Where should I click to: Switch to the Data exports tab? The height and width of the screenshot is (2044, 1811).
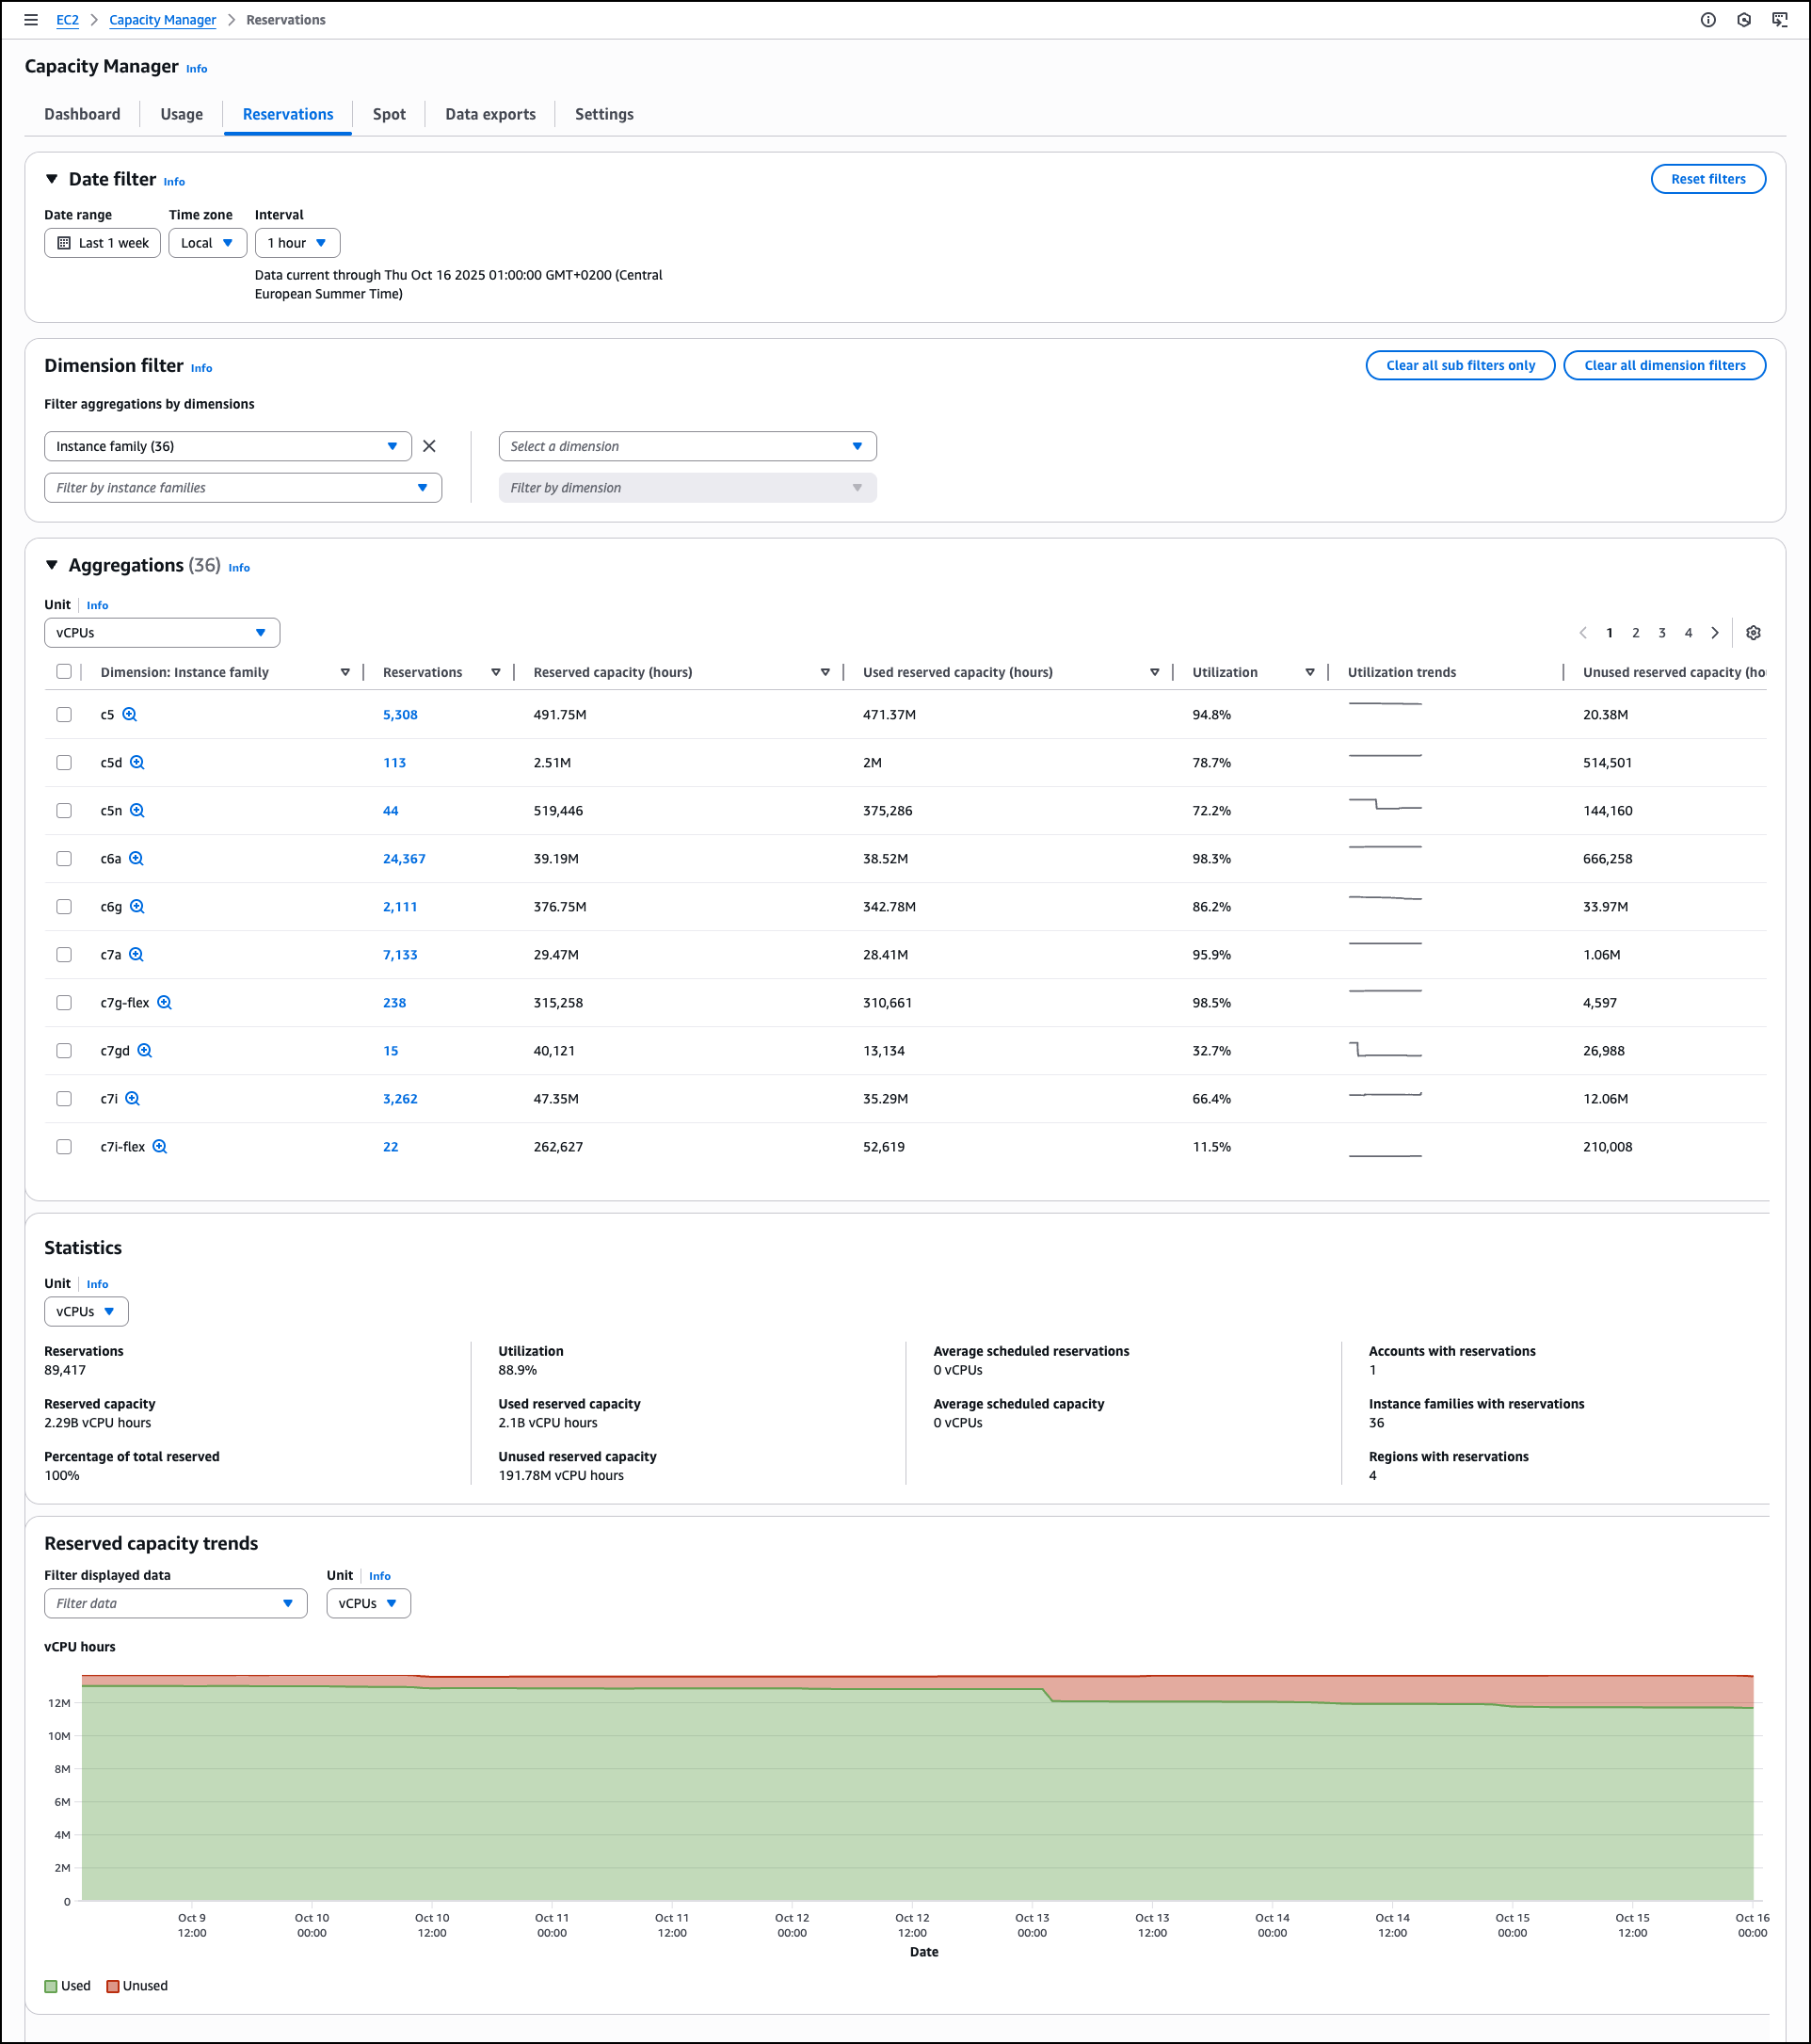[490, 114]
